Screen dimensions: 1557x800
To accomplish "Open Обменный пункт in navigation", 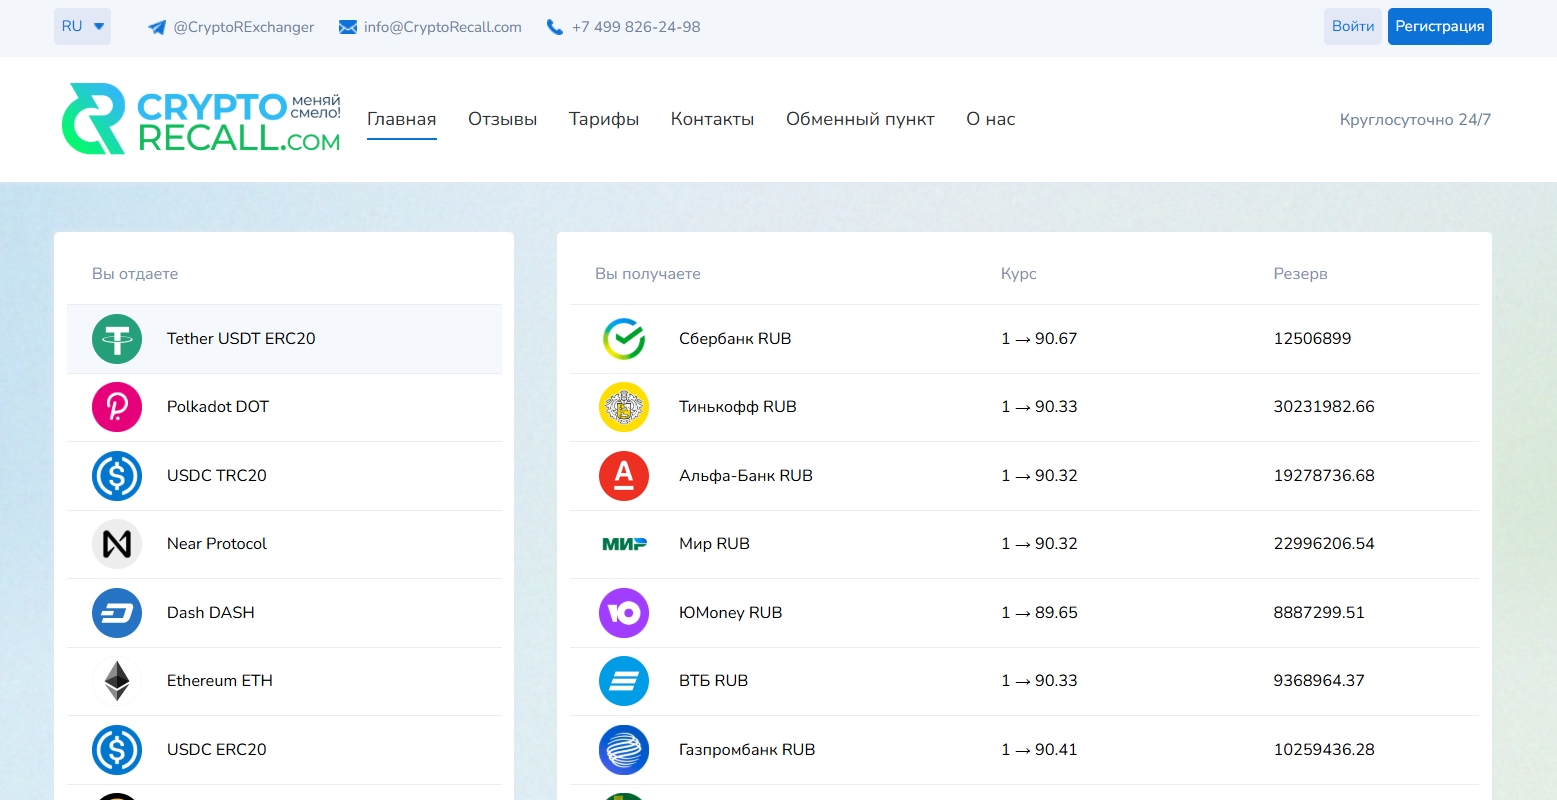I will 860,119.
